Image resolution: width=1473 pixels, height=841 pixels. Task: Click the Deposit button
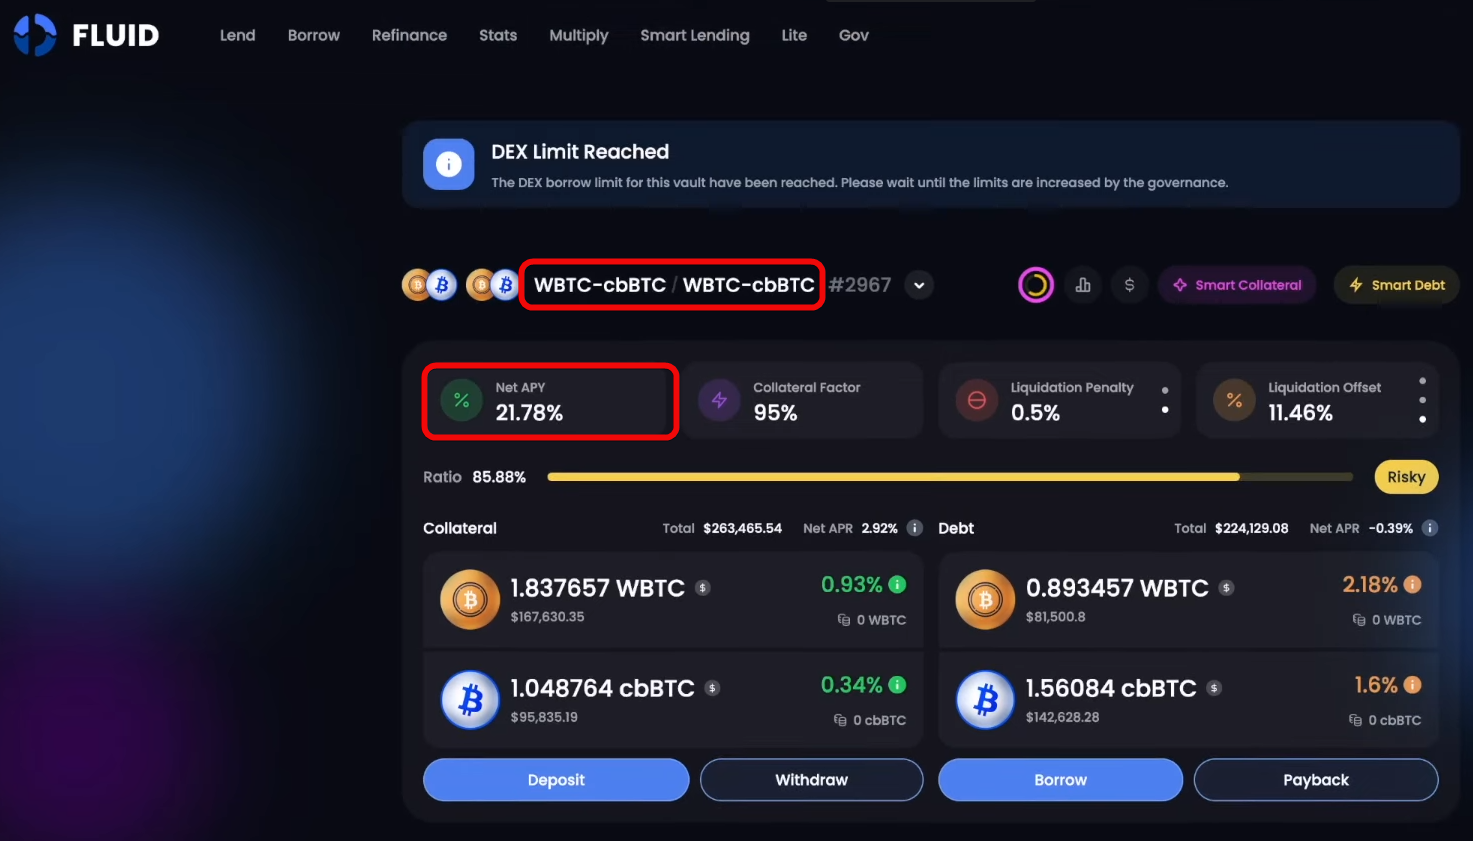pyautogui.click(x=556, y=780)
